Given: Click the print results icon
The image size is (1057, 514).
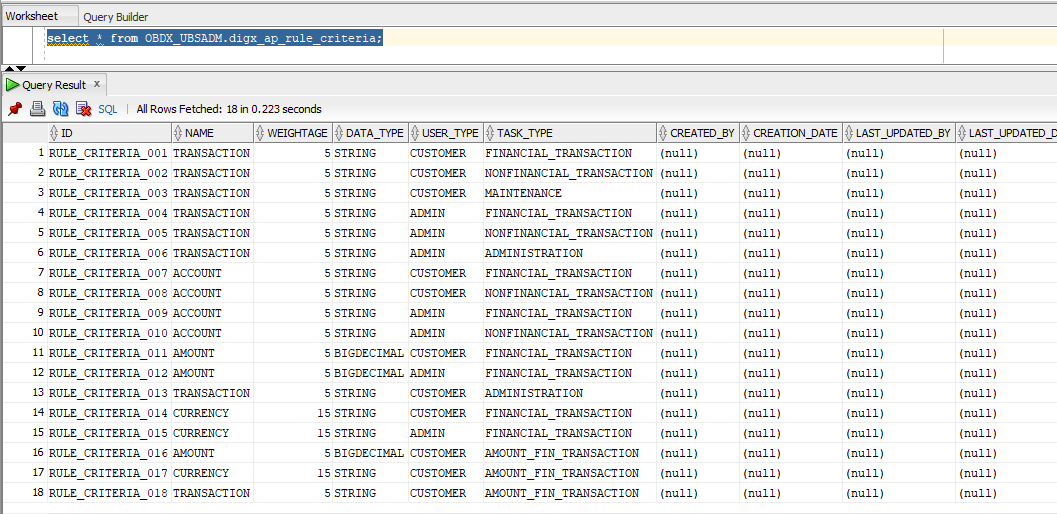Looking at the screenshot, I should 38,109.
